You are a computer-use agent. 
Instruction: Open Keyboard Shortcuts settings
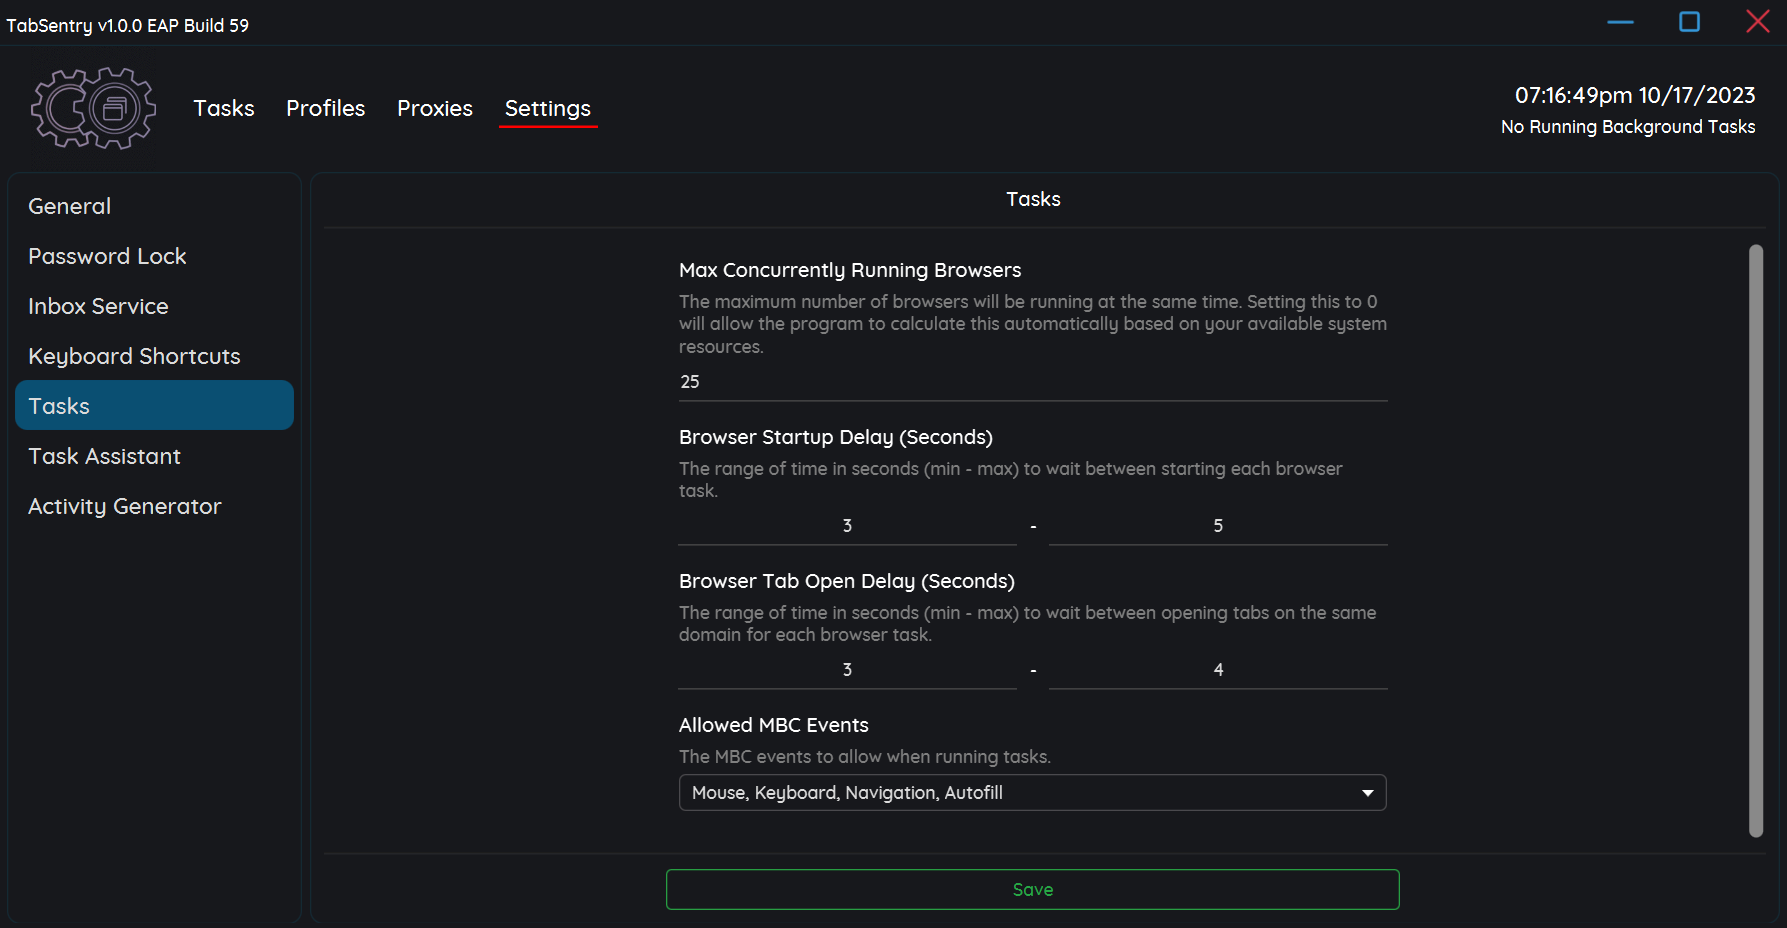(x=134, y=356)
